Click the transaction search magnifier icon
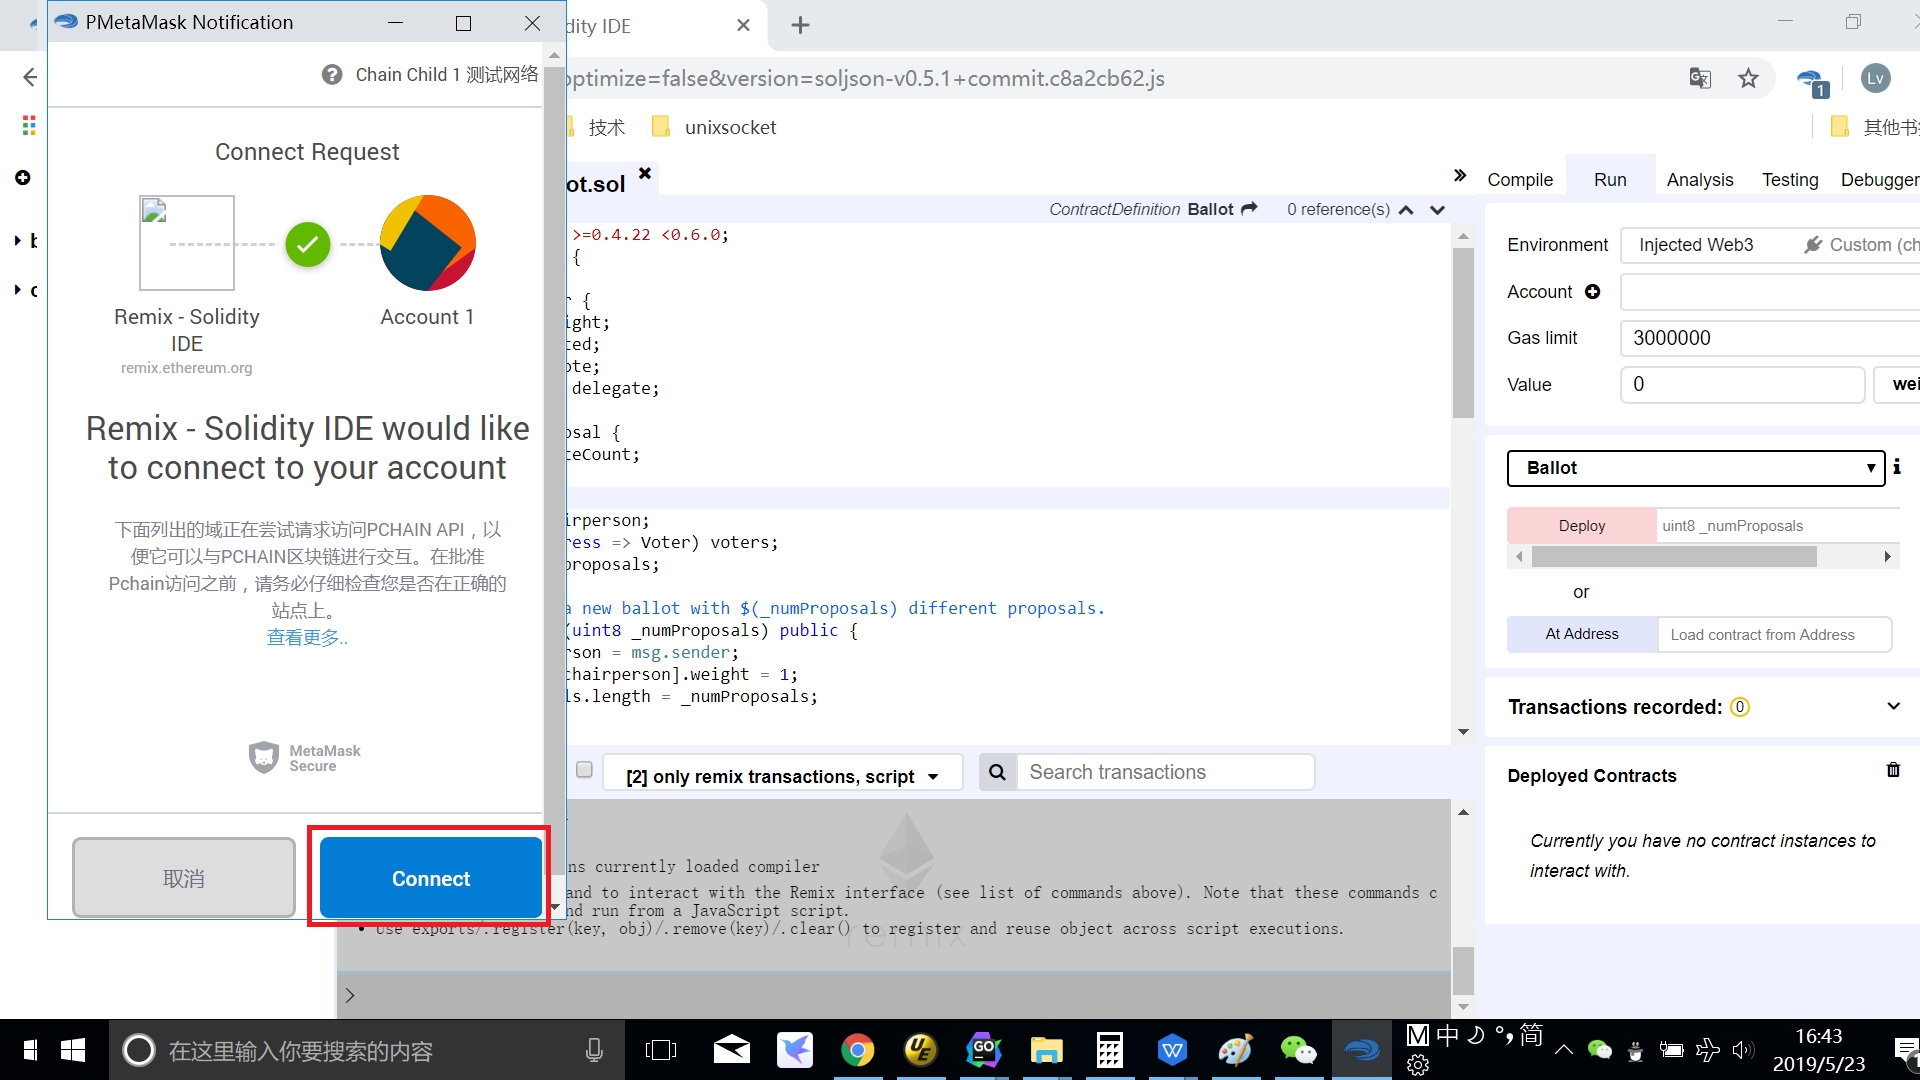This screenshot has width=1920, height=1080. (997, 772)
